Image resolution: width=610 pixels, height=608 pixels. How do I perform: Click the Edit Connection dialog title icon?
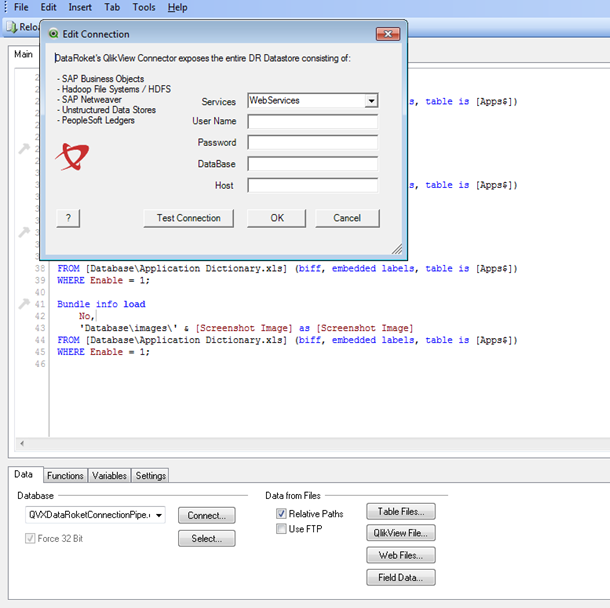53,34
